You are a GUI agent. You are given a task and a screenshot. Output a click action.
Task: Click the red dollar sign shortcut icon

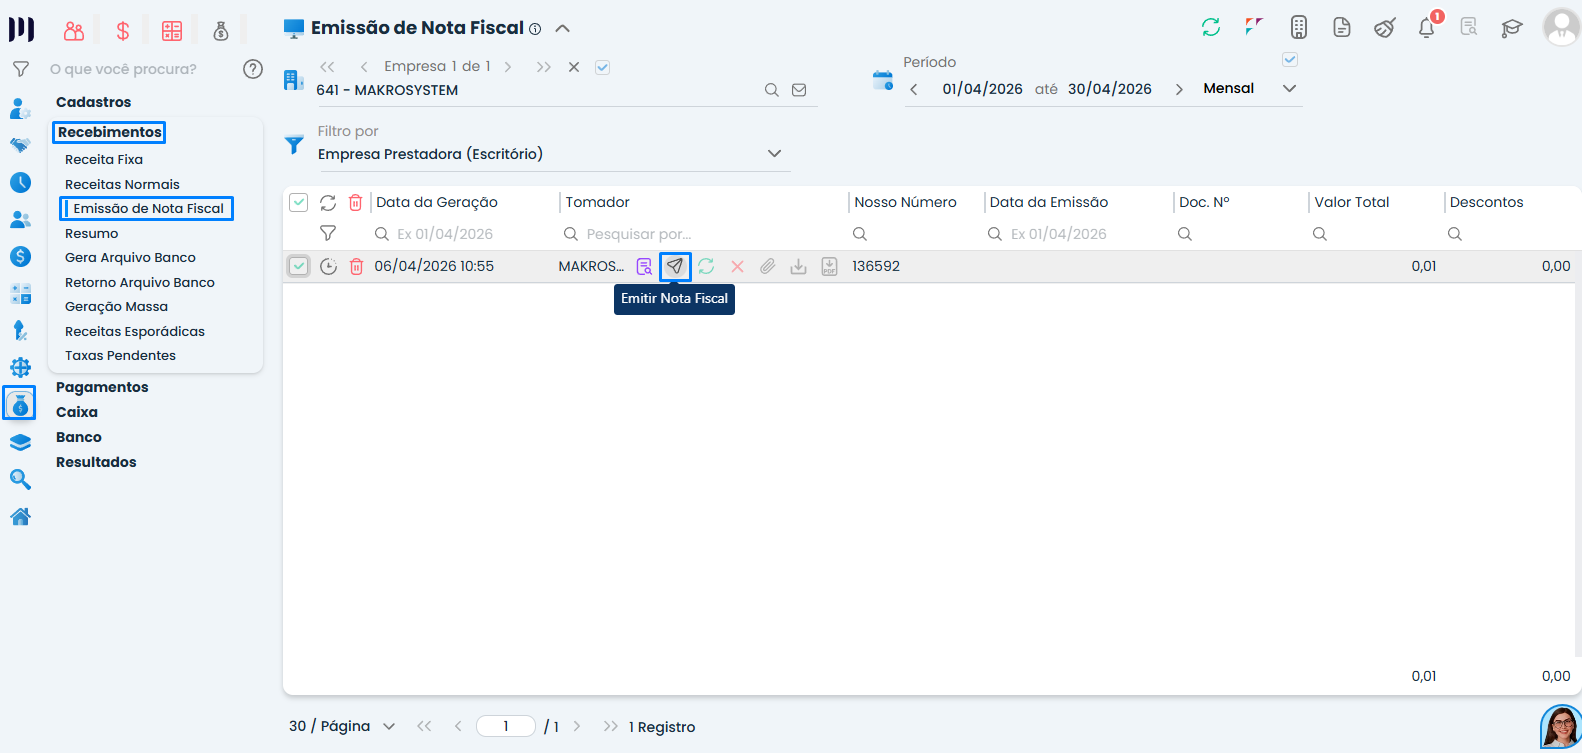[123, 31]
